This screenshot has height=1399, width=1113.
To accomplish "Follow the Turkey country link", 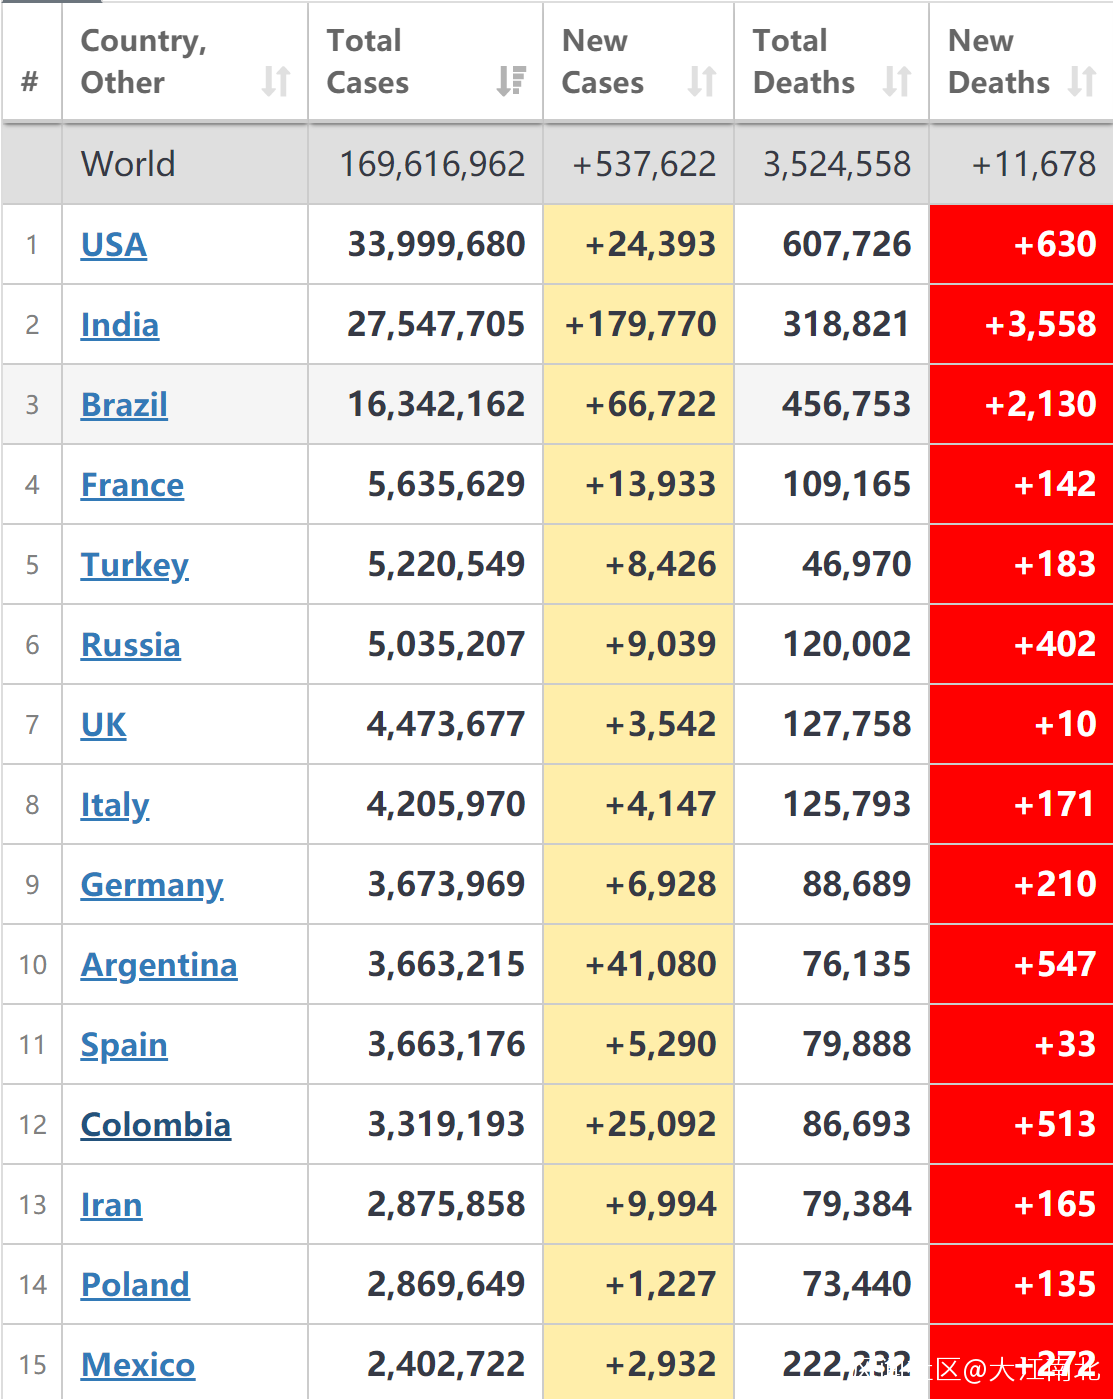I will point(134,565).
